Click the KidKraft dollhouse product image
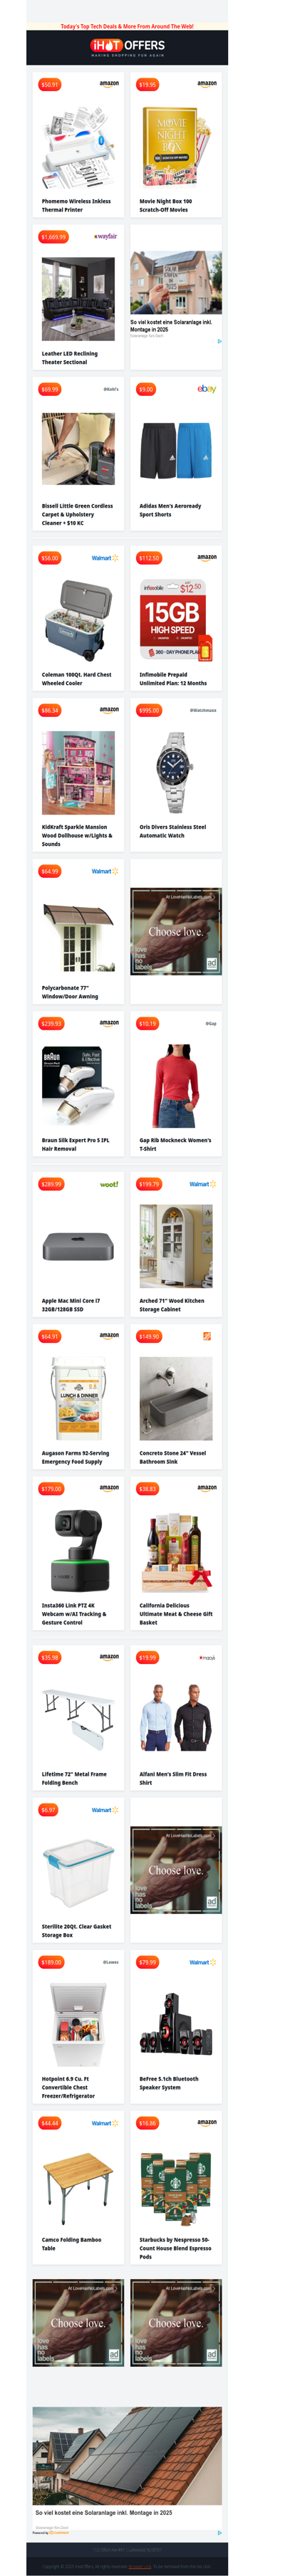 tap(78, 772)
